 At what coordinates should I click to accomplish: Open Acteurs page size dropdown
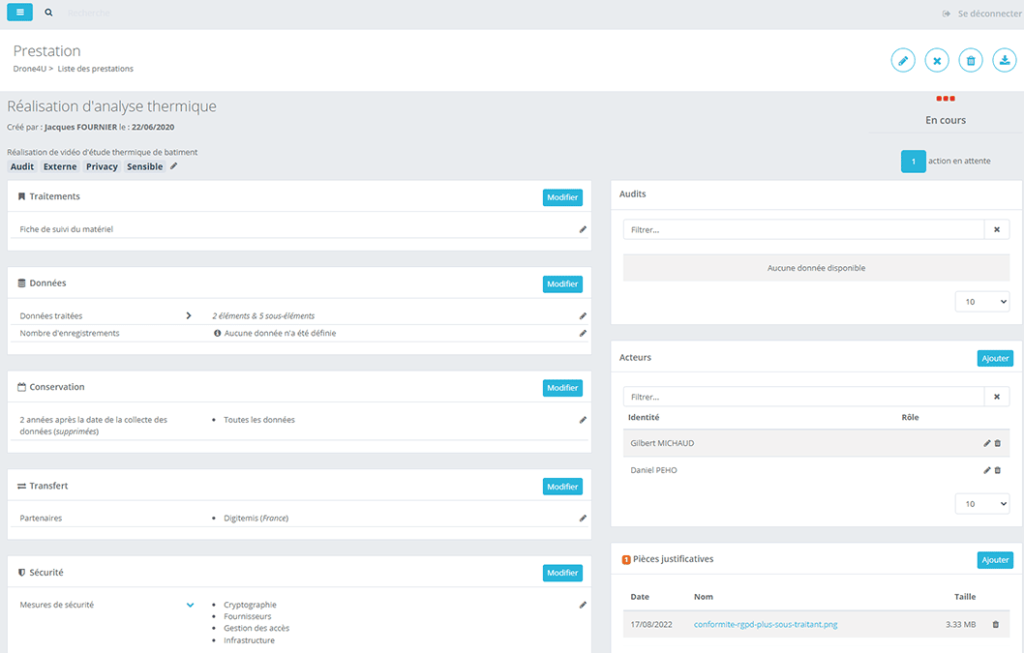pos(982,504)
